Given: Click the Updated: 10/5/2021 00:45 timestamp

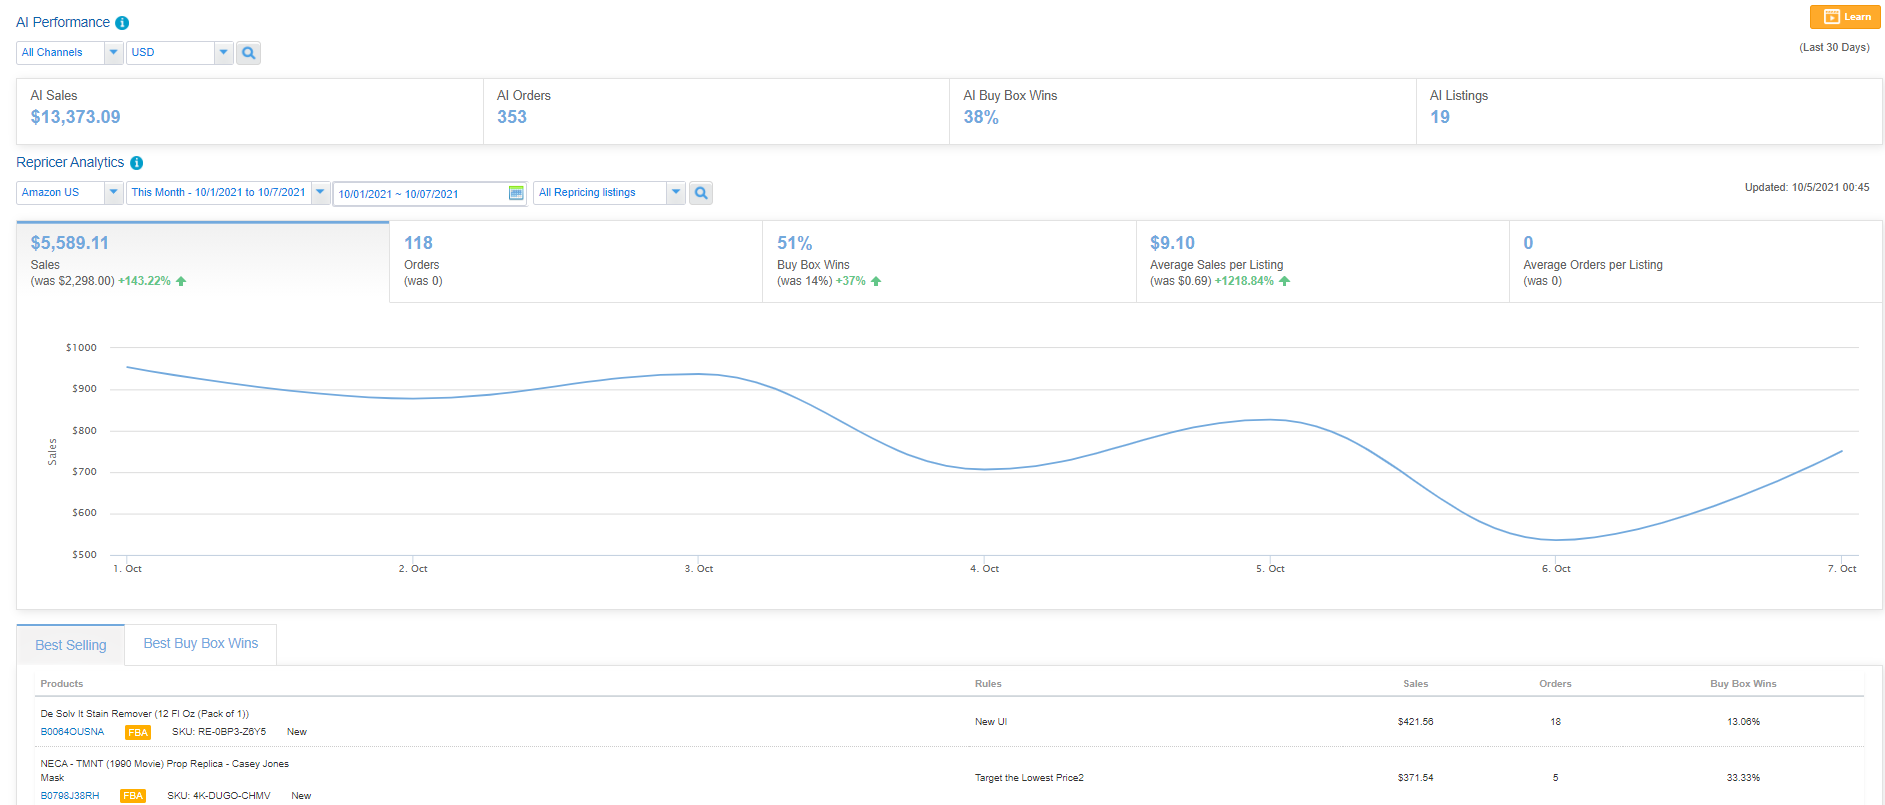Looking at the screenshot, I should [1807, 187].
